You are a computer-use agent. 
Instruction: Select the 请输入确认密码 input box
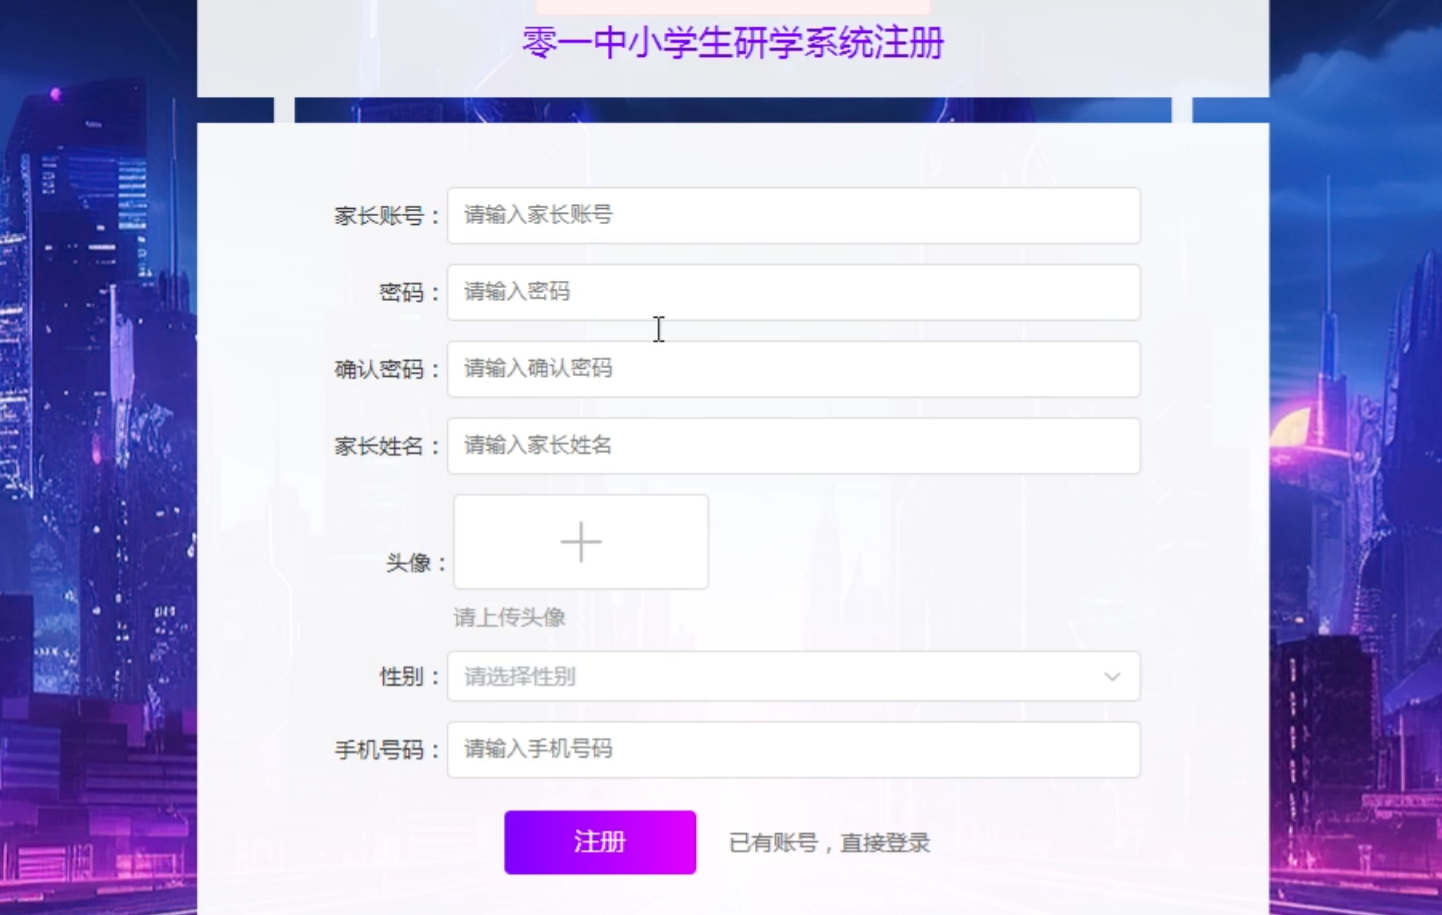click(x=793, y=369)
